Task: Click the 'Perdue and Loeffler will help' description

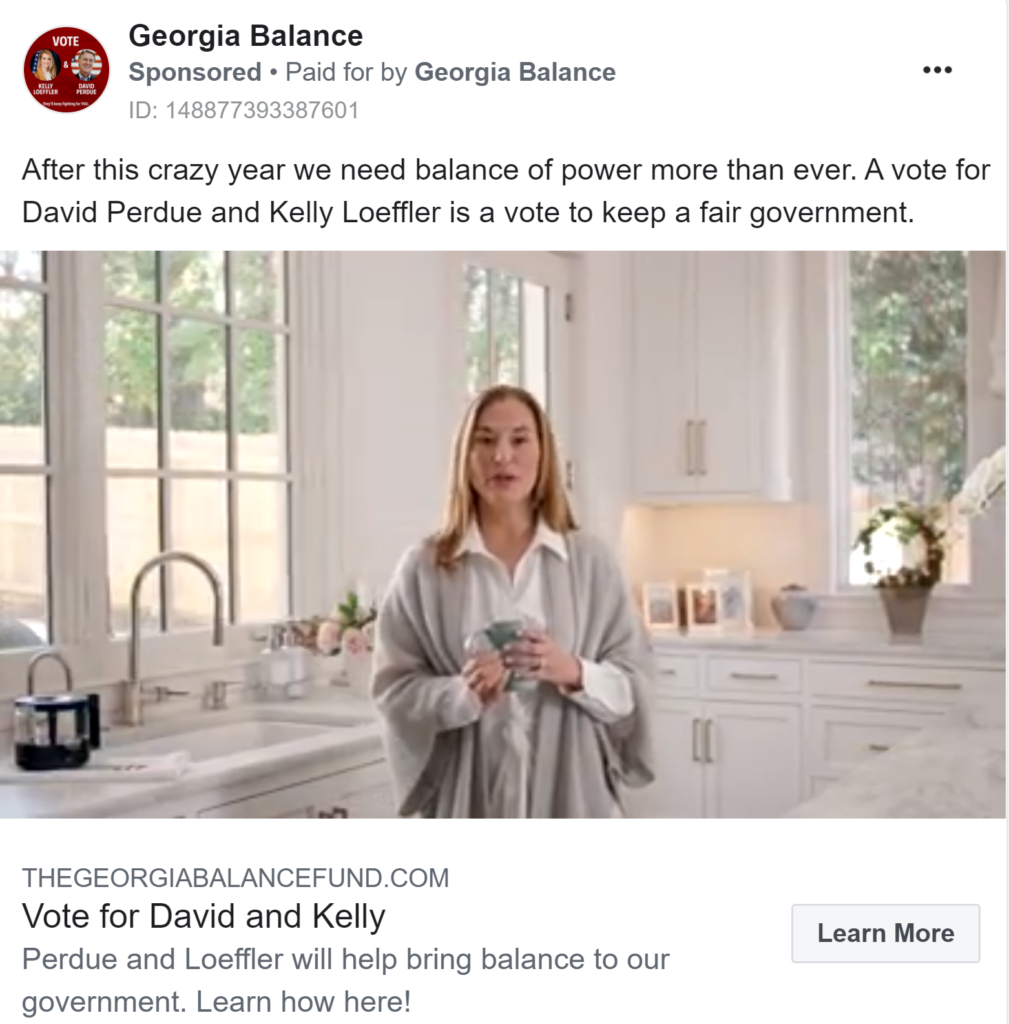Action: coord(345,980)
